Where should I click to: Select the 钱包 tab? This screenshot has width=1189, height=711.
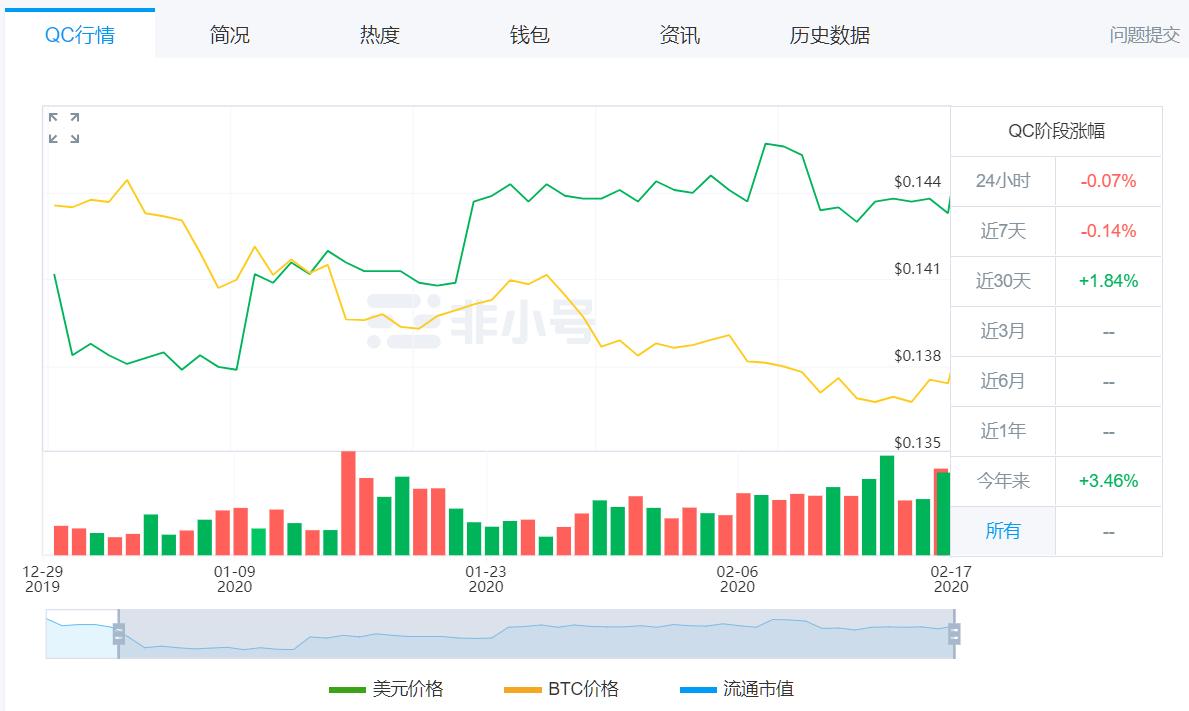(529, 35)
